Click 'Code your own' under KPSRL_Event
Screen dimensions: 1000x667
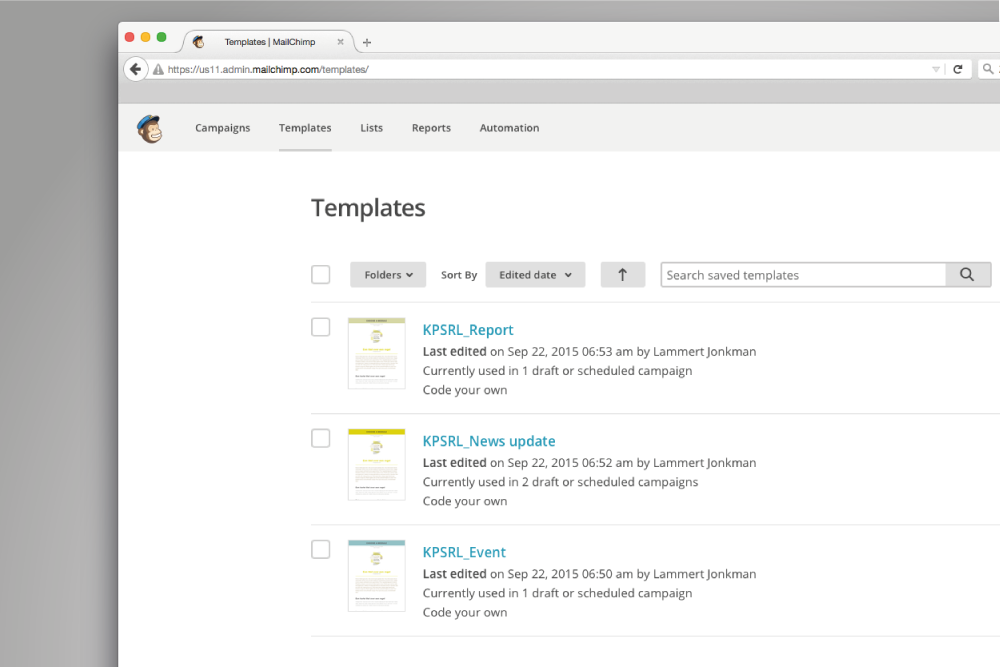click(465, 612)
